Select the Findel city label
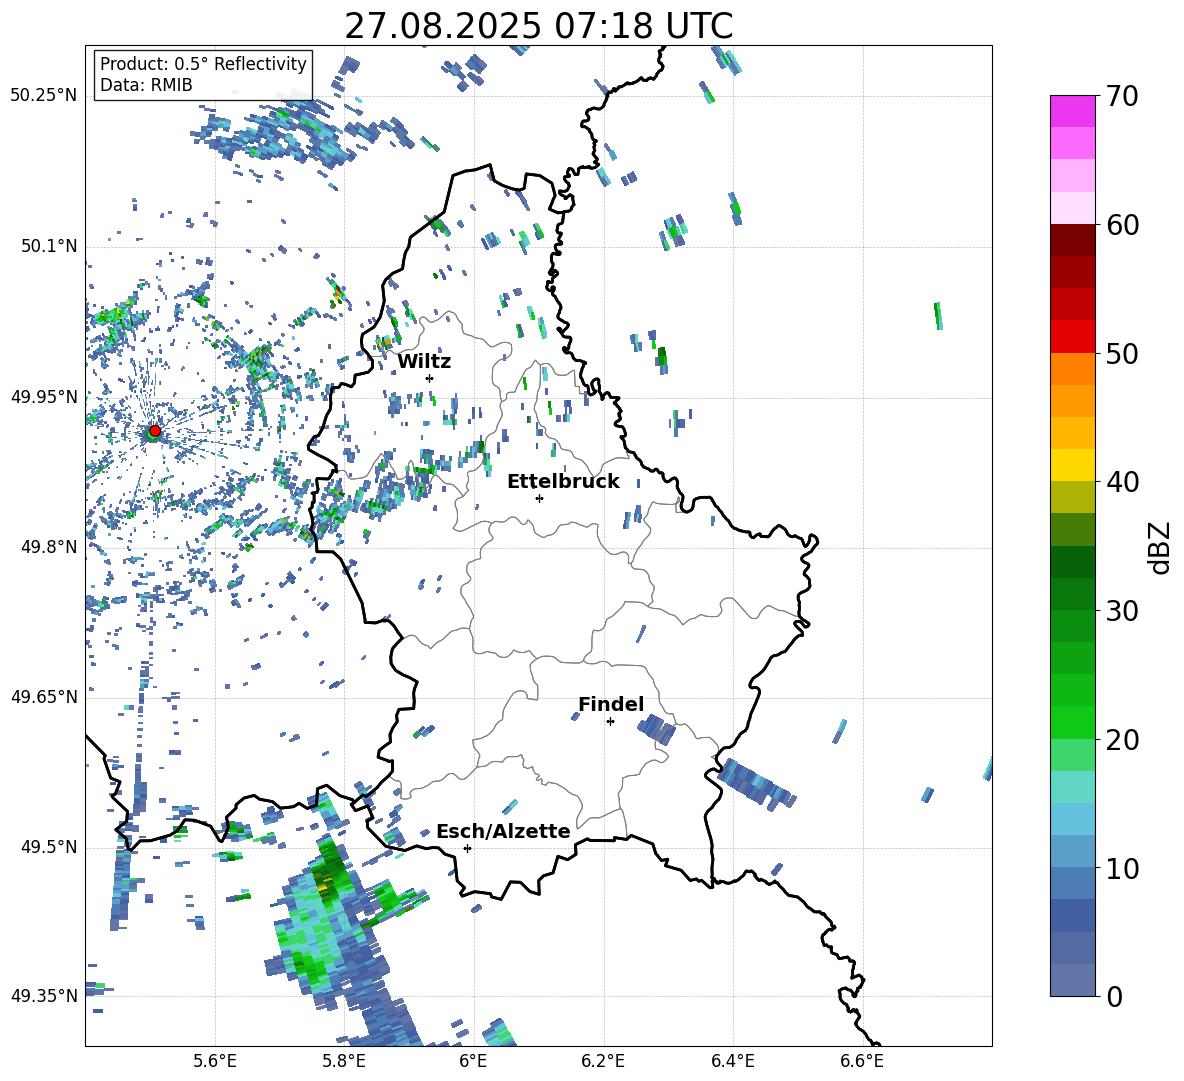The height and width of the screenshot is (1081, 1184). pyautogui.click(x=611, y=704)
